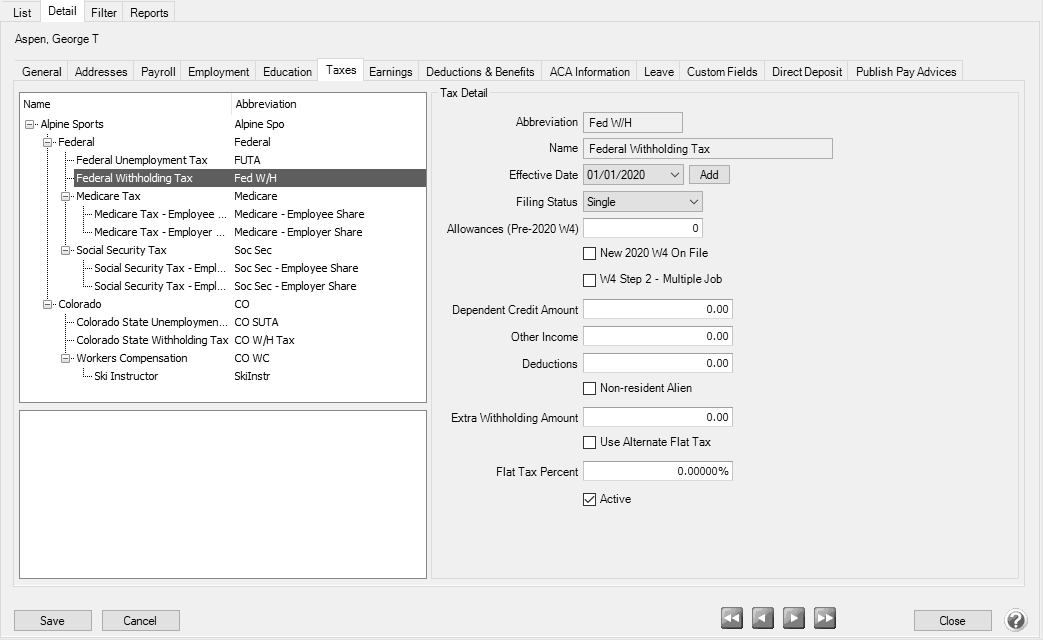Screen dimensions: 1043x641
Task: Collapse the Federal tree node
Action: pyautogui.click(x=47, y=142)
